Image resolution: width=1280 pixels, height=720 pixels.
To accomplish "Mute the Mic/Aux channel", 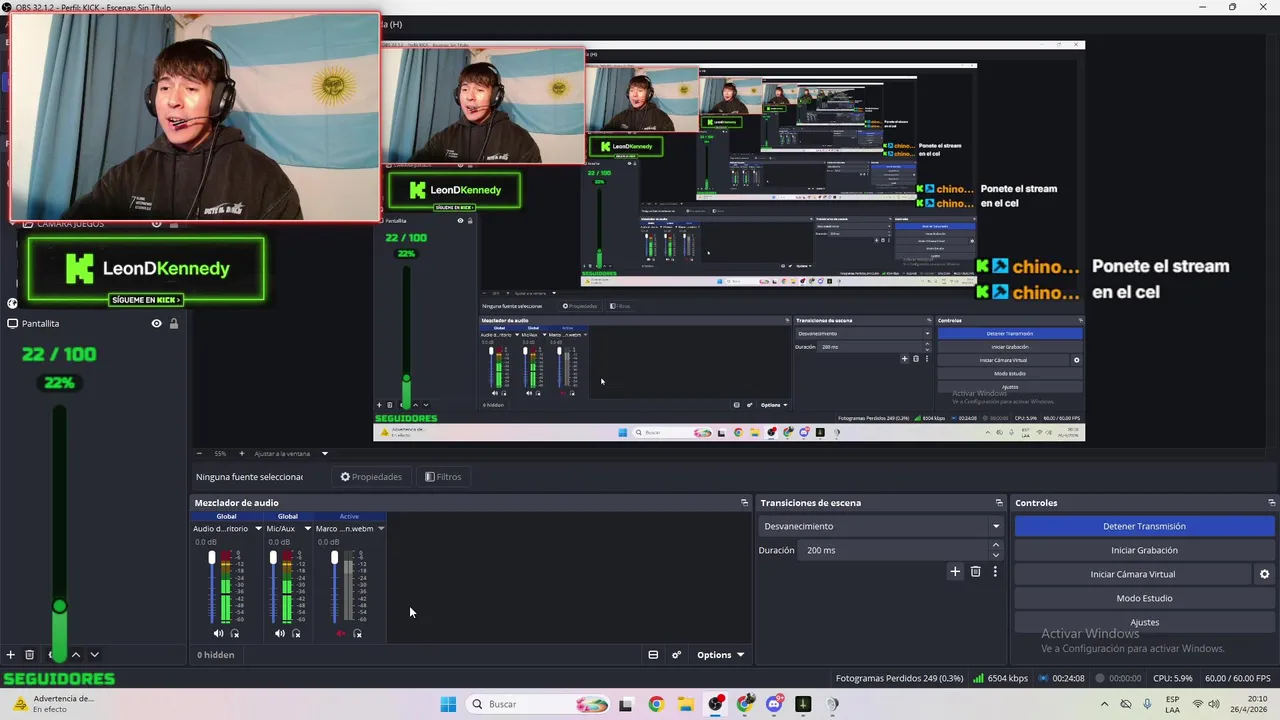I will tap(280, 633).
